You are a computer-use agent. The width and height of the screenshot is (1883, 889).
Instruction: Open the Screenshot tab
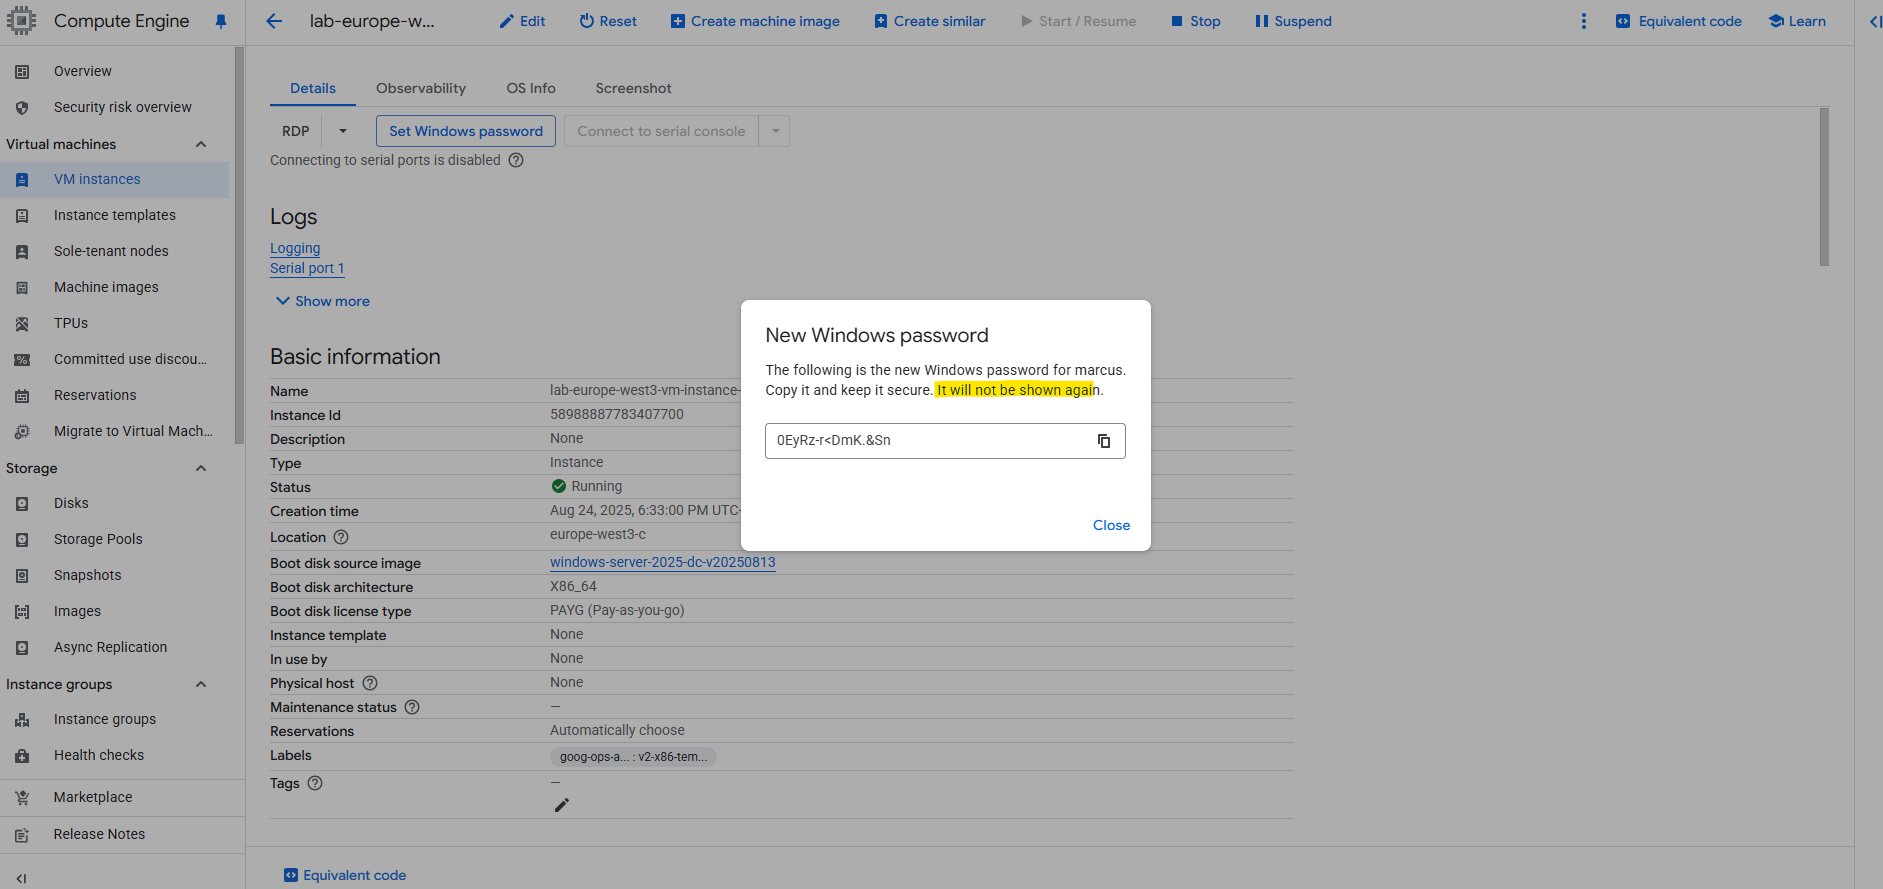coord(633,88)
